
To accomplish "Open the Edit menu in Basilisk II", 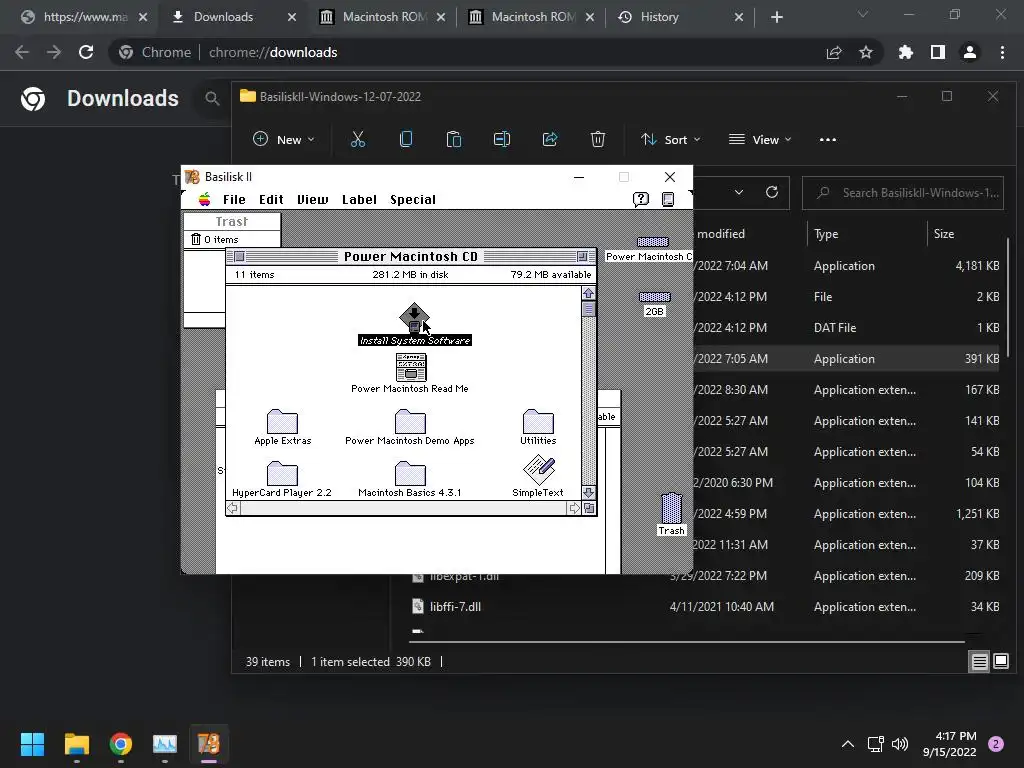I will [x=271, y=200].
